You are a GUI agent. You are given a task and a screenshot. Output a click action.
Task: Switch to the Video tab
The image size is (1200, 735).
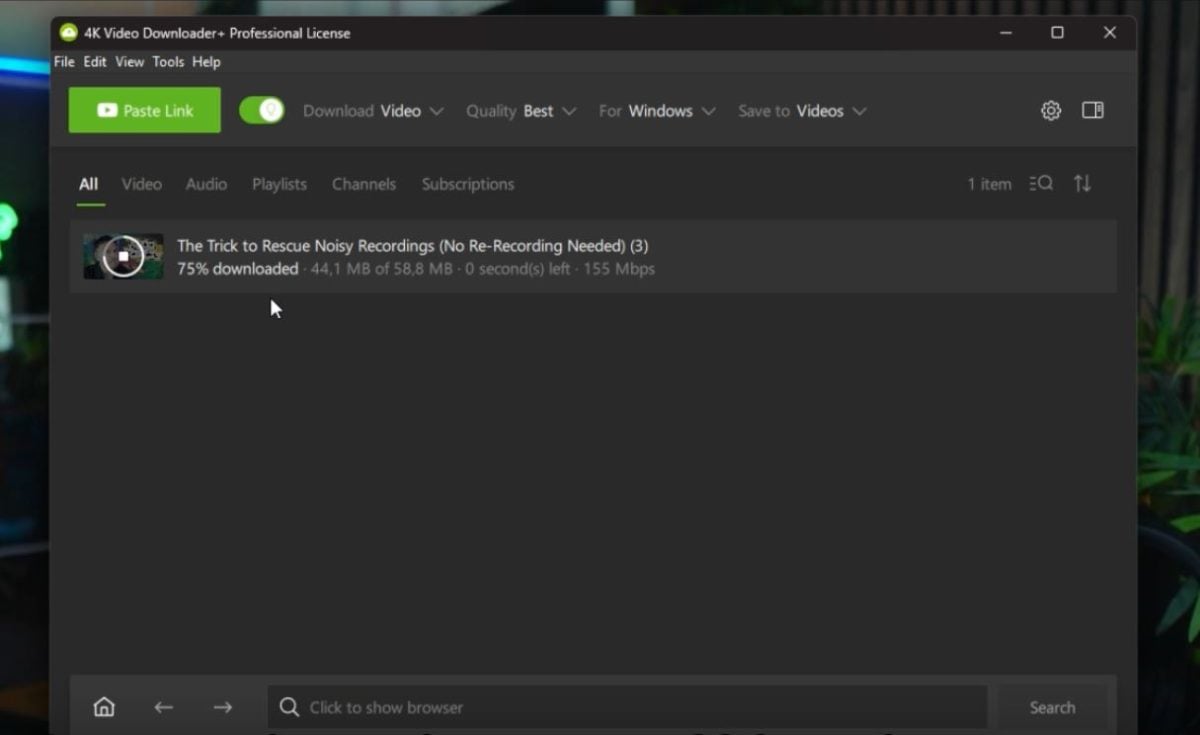(x=142, y=184)
